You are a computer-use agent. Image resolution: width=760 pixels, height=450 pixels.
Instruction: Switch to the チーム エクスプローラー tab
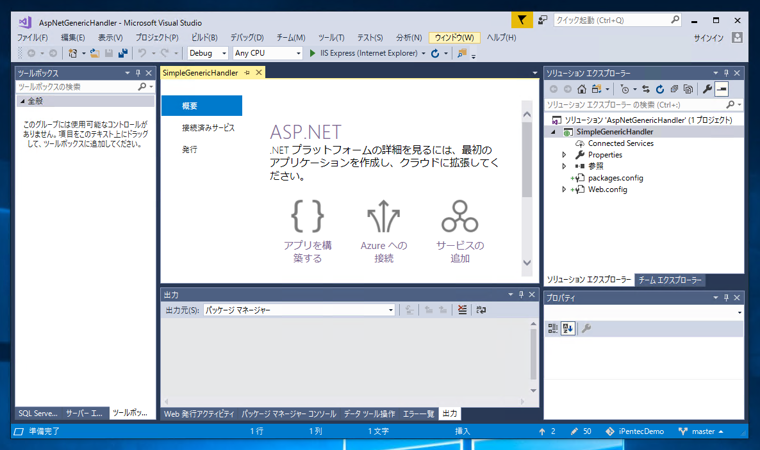click(670, 280)
